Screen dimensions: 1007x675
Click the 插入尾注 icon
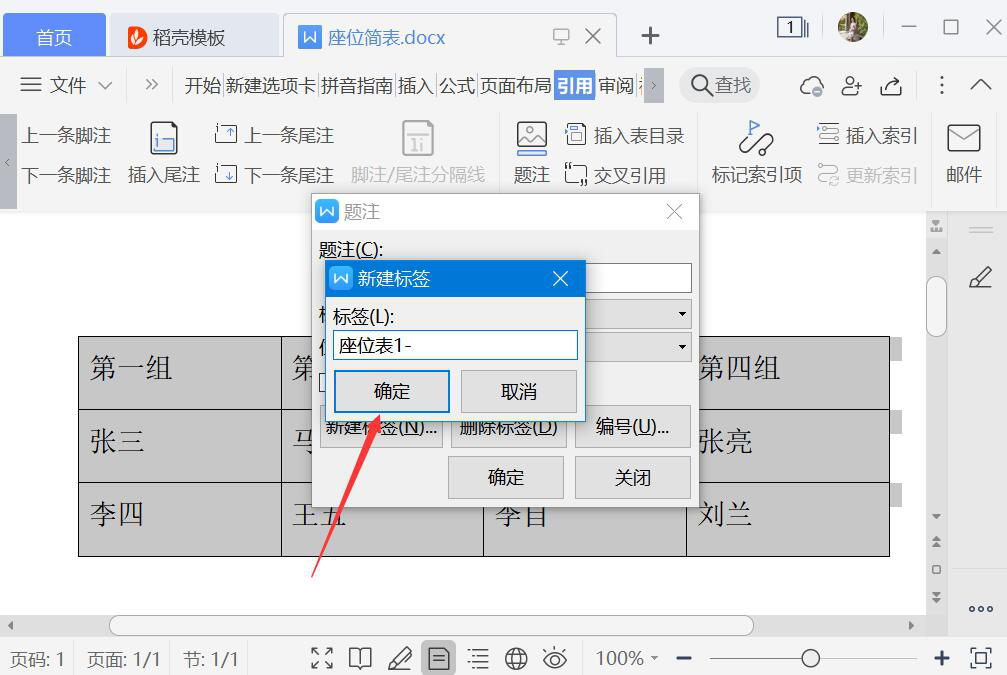[x=164, y=139]
